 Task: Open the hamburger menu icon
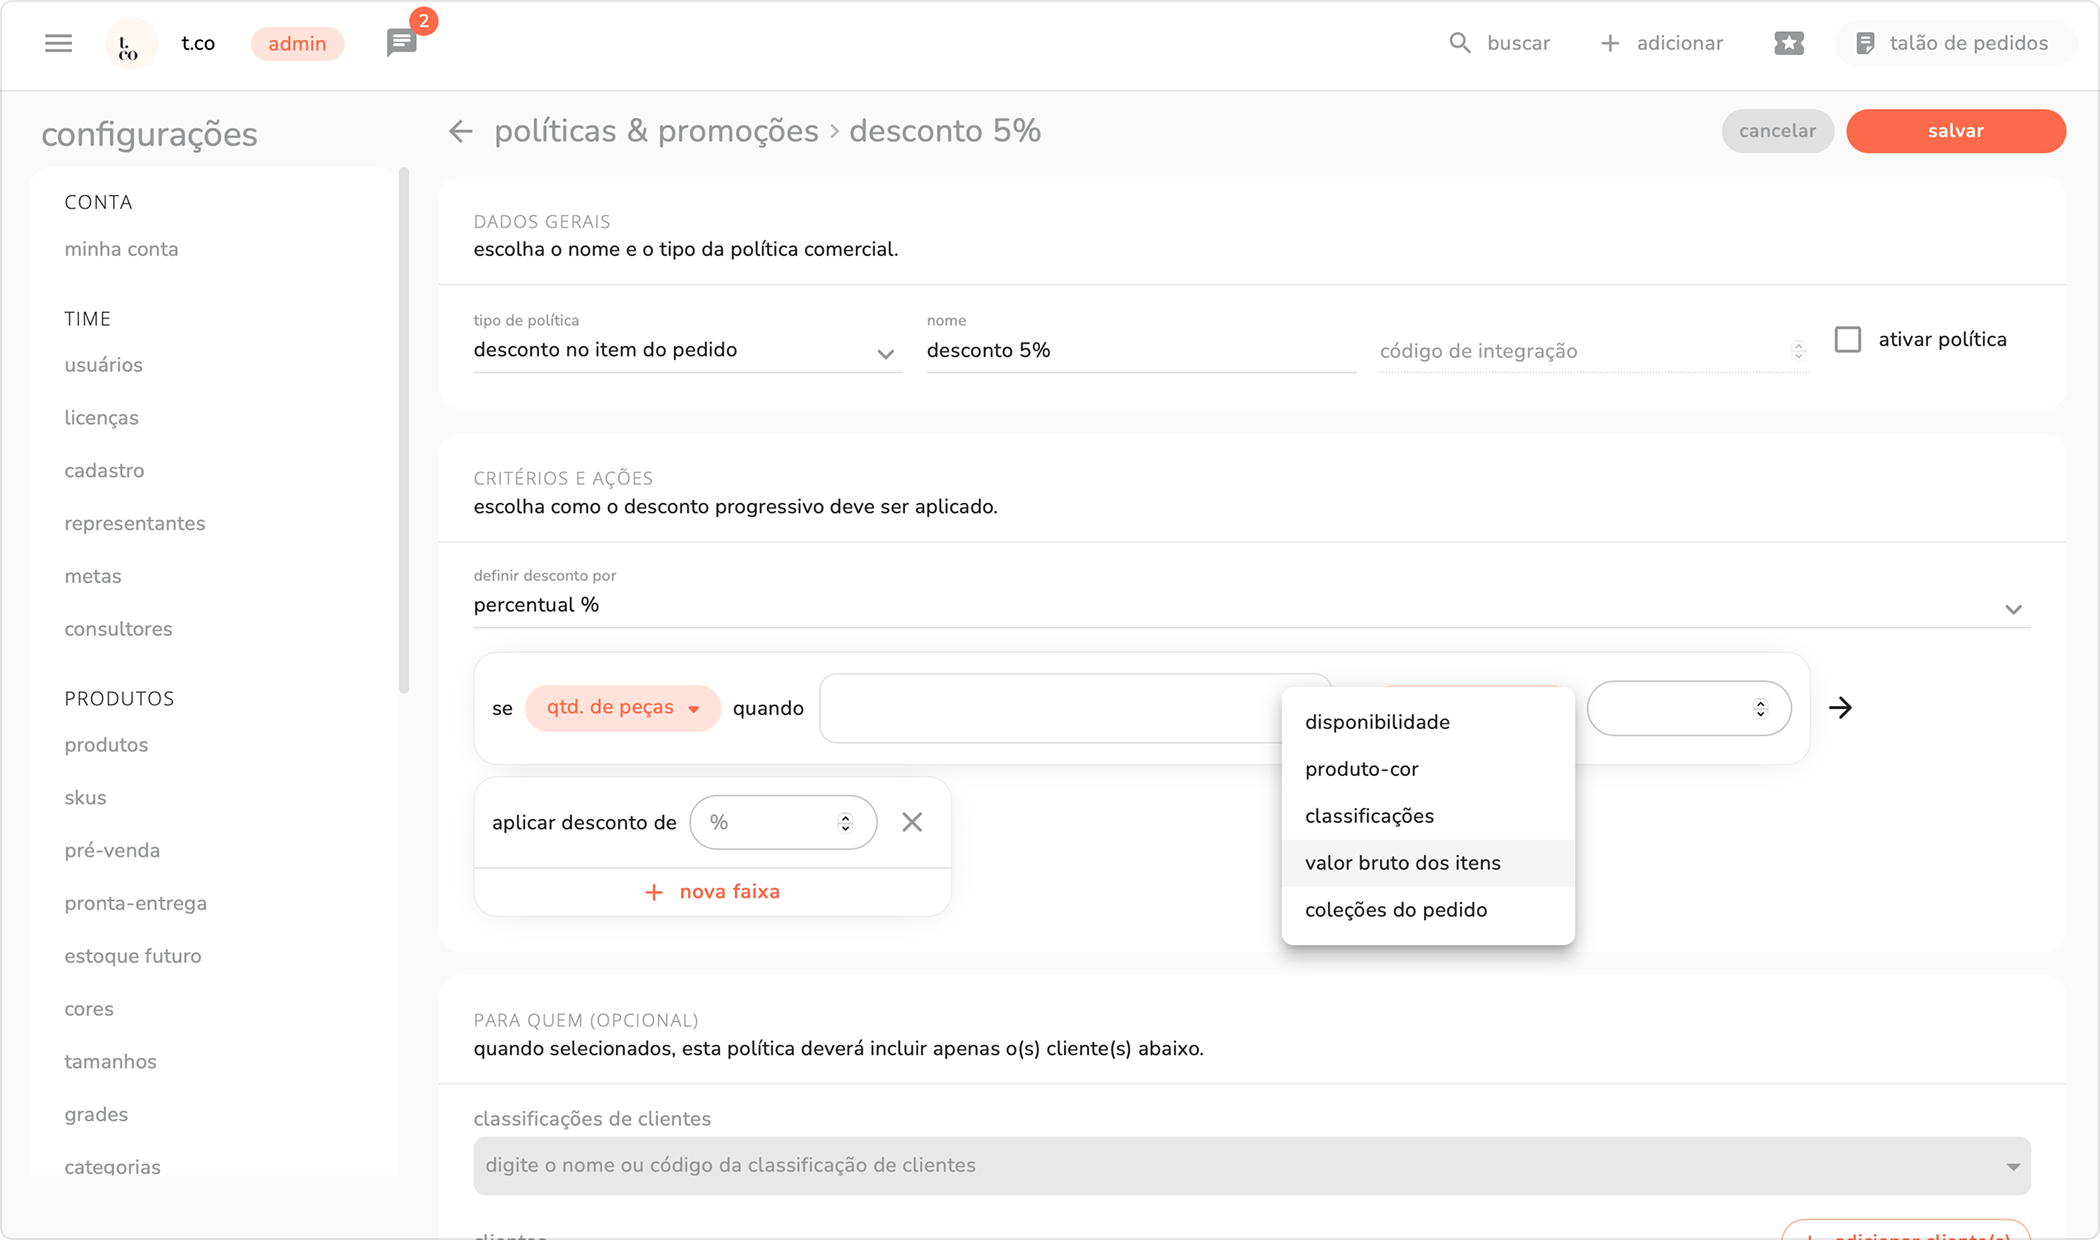tap(58, 43)
